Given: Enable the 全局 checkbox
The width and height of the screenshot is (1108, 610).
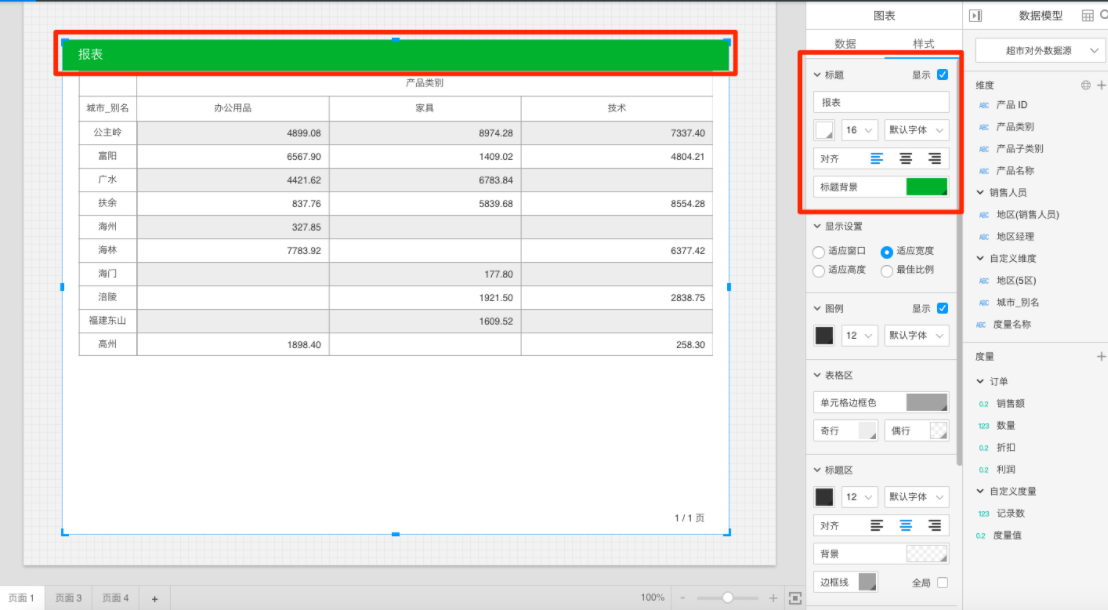Looking at the screenshot, I should (943, 582).
